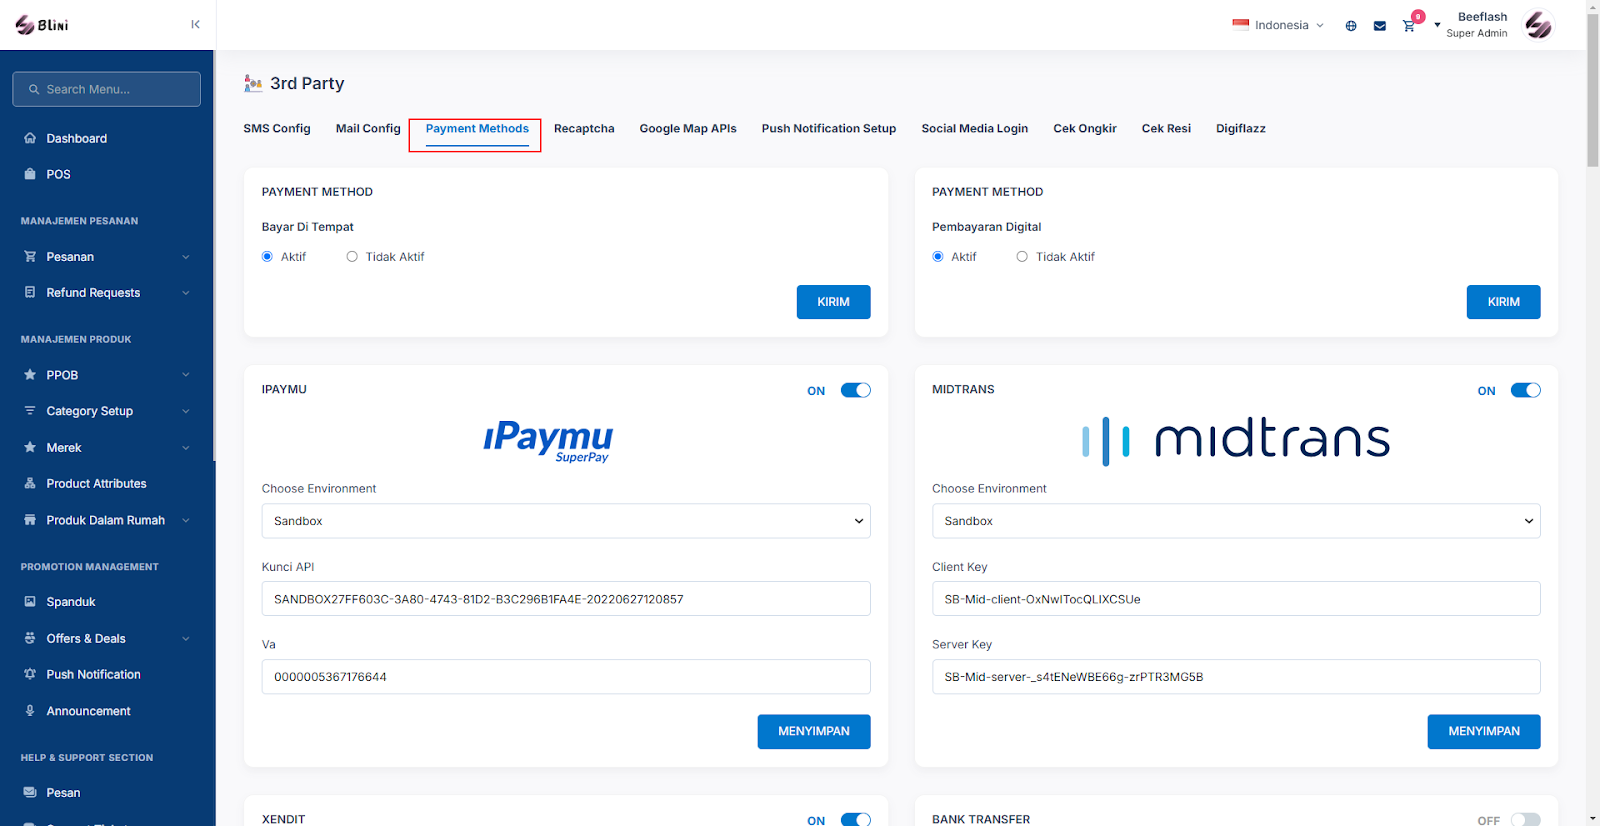
Task: Click the Announcement icon in sidebar
Action: point(30,711)
